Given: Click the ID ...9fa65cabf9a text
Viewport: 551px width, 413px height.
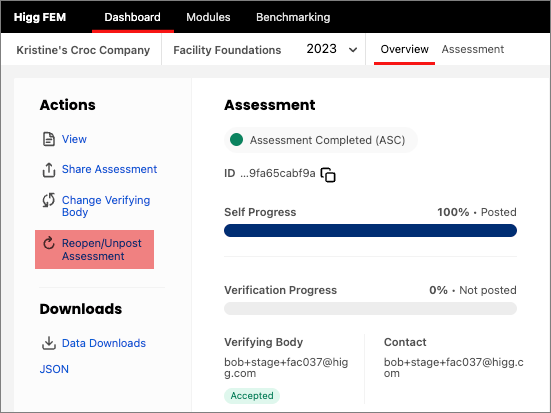Looking at the screenshot, I should [270, 173].
